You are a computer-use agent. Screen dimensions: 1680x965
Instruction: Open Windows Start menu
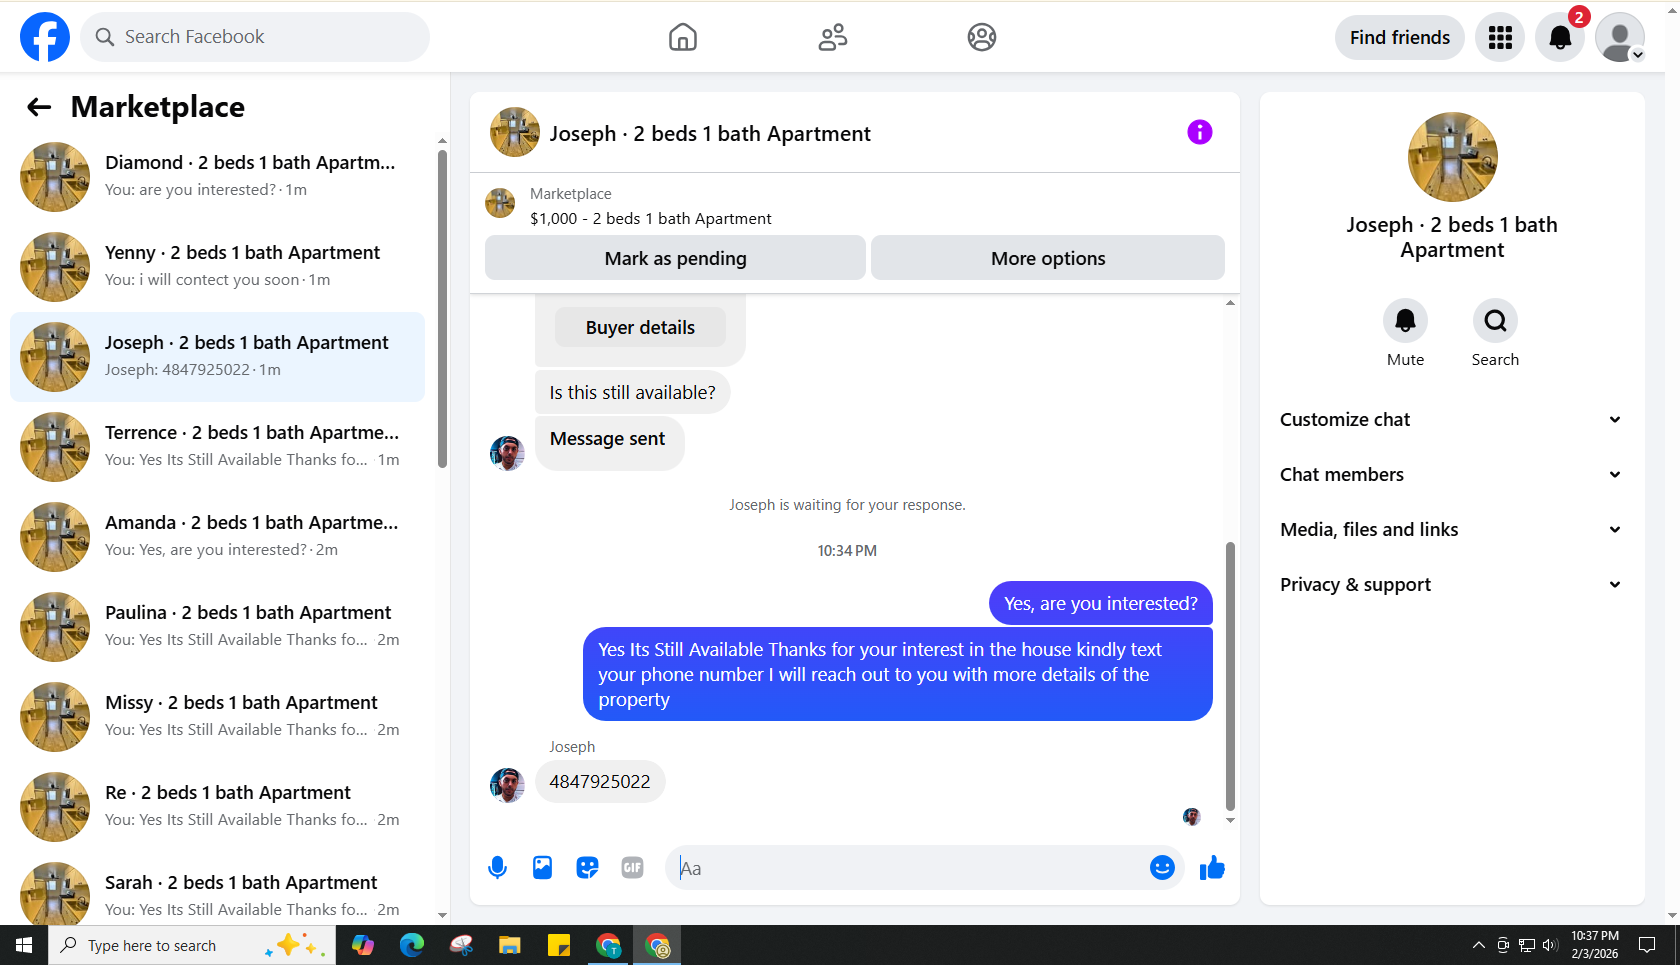pos(24,945)
